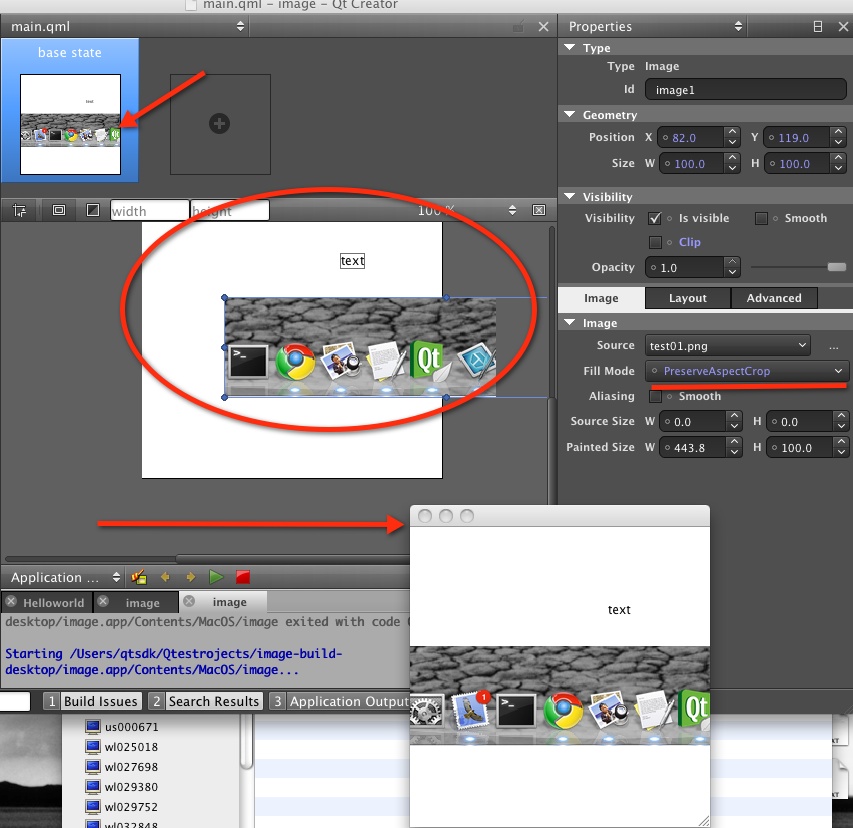Click the canvas height input field
This screenshot has height=828, width=853.
click(230, 211)
